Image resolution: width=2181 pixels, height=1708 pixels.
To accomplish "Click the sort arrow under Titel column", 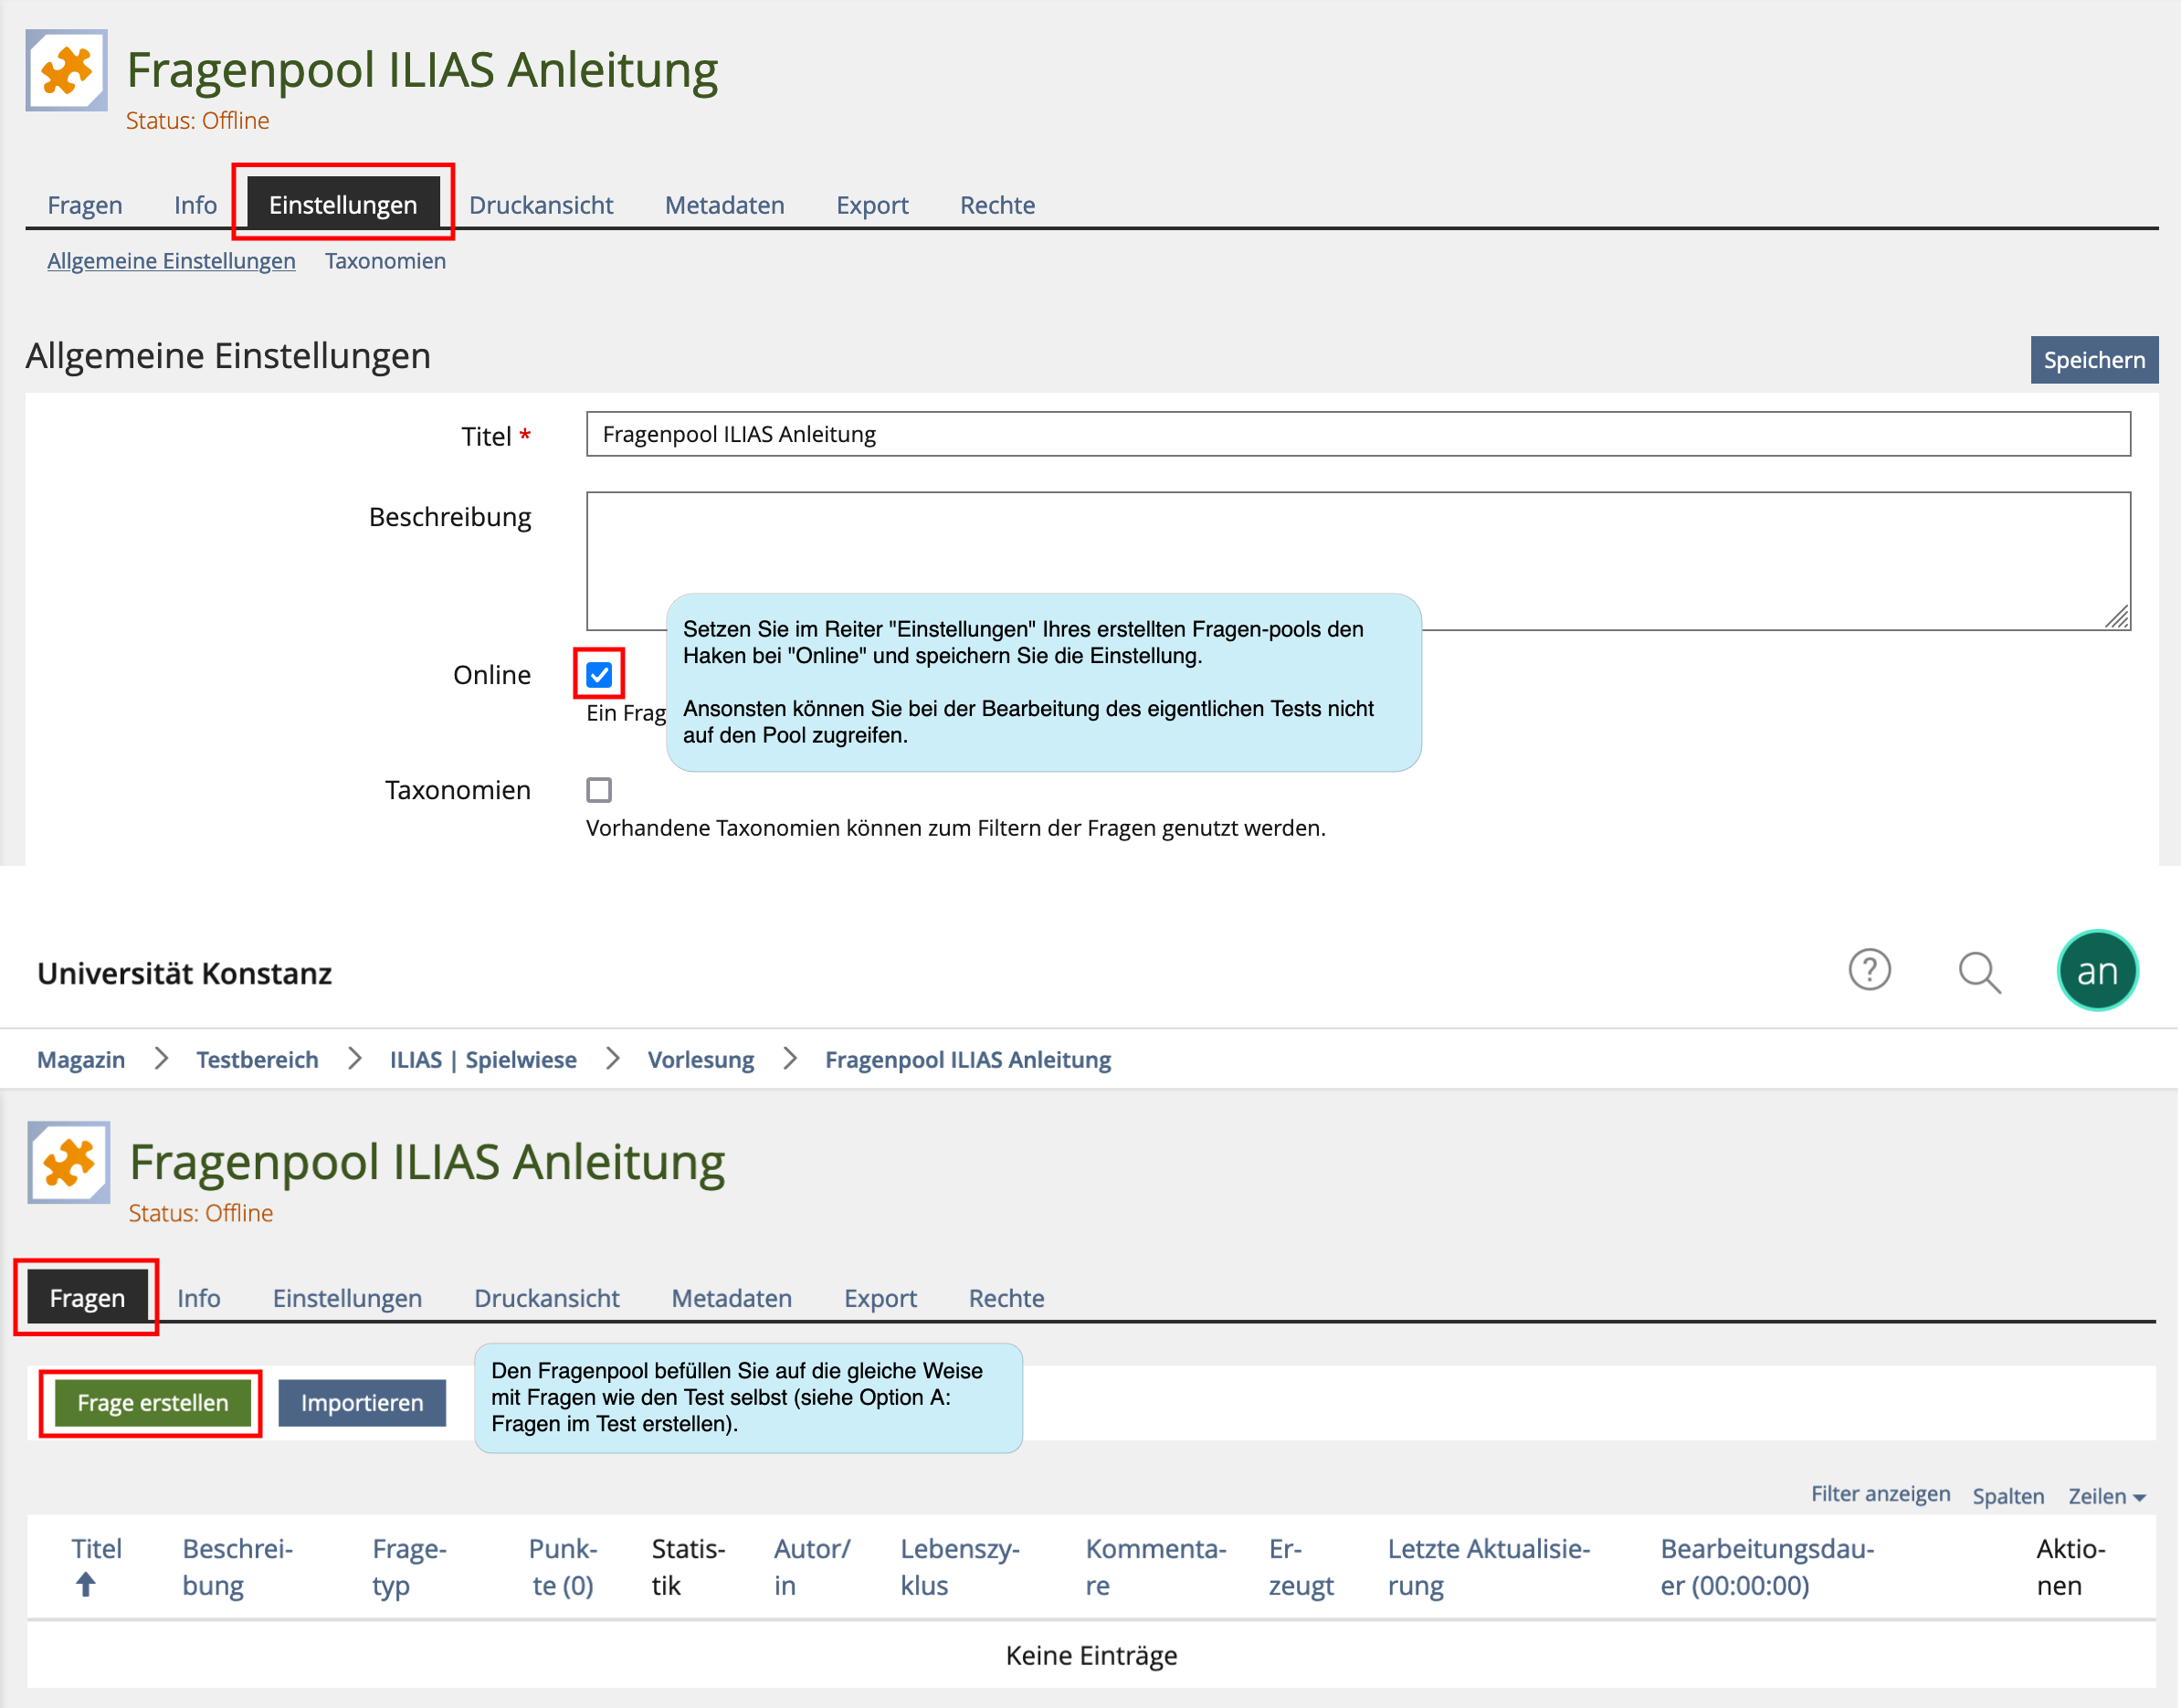I will [86, 1585].
